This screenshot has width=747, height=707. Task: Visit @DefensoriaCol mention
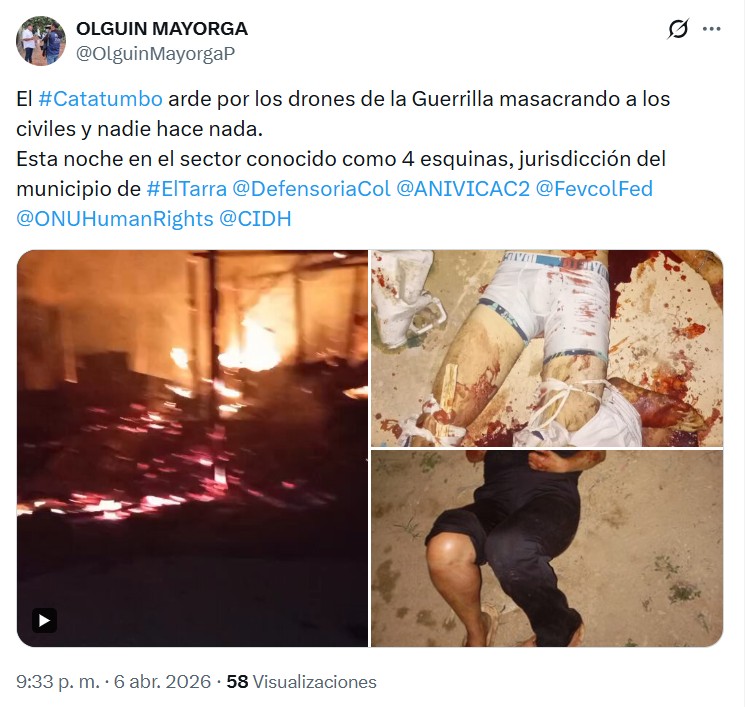311,189
